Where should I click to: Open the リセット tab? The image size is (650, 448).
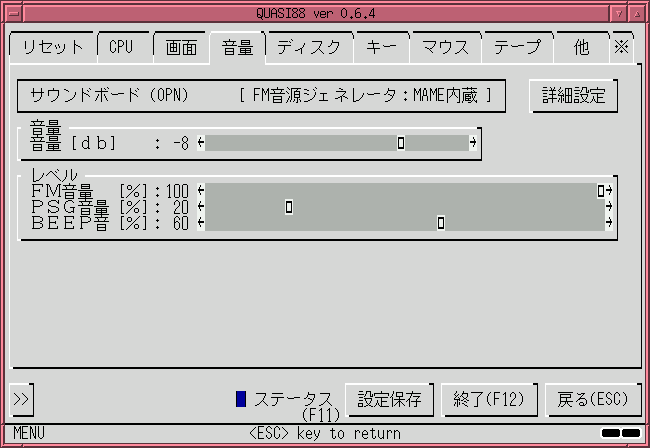click(53, 47)
